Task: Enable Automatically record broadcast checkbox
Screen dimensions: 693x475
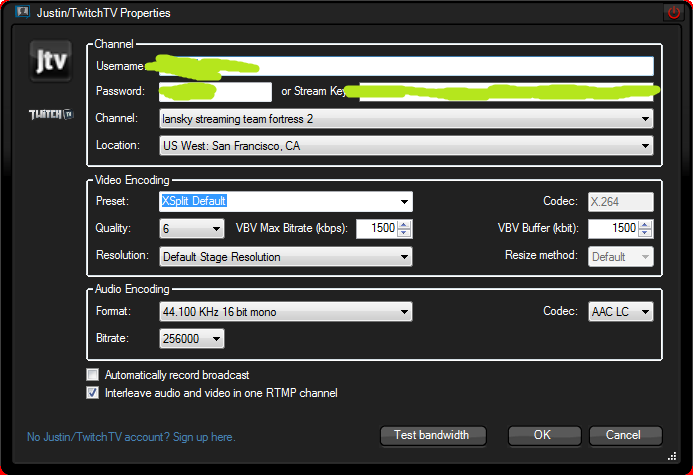Action: (x=92, y=375)
